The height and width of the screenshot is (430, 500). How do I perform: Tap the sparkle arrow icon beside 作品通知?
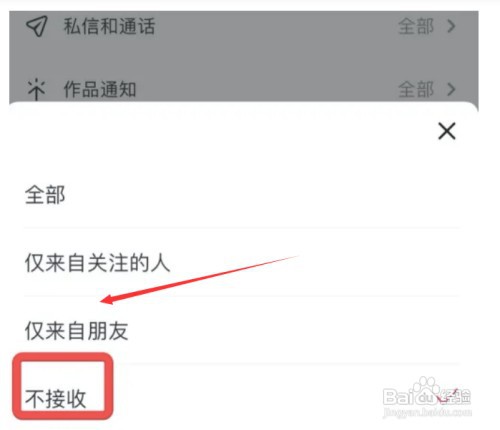[x=36, y=89]
